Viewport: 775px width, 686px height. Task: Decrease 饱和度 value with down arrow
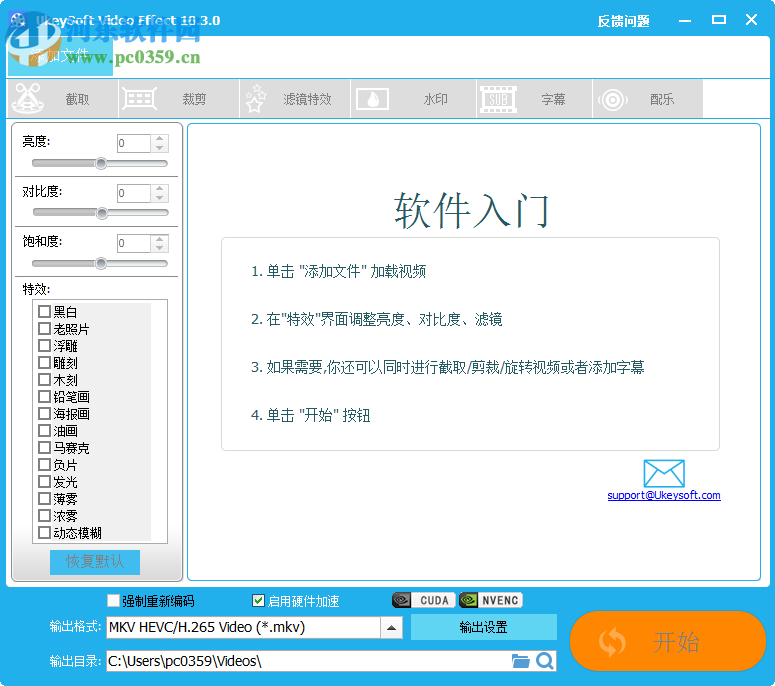coord(160,248)
